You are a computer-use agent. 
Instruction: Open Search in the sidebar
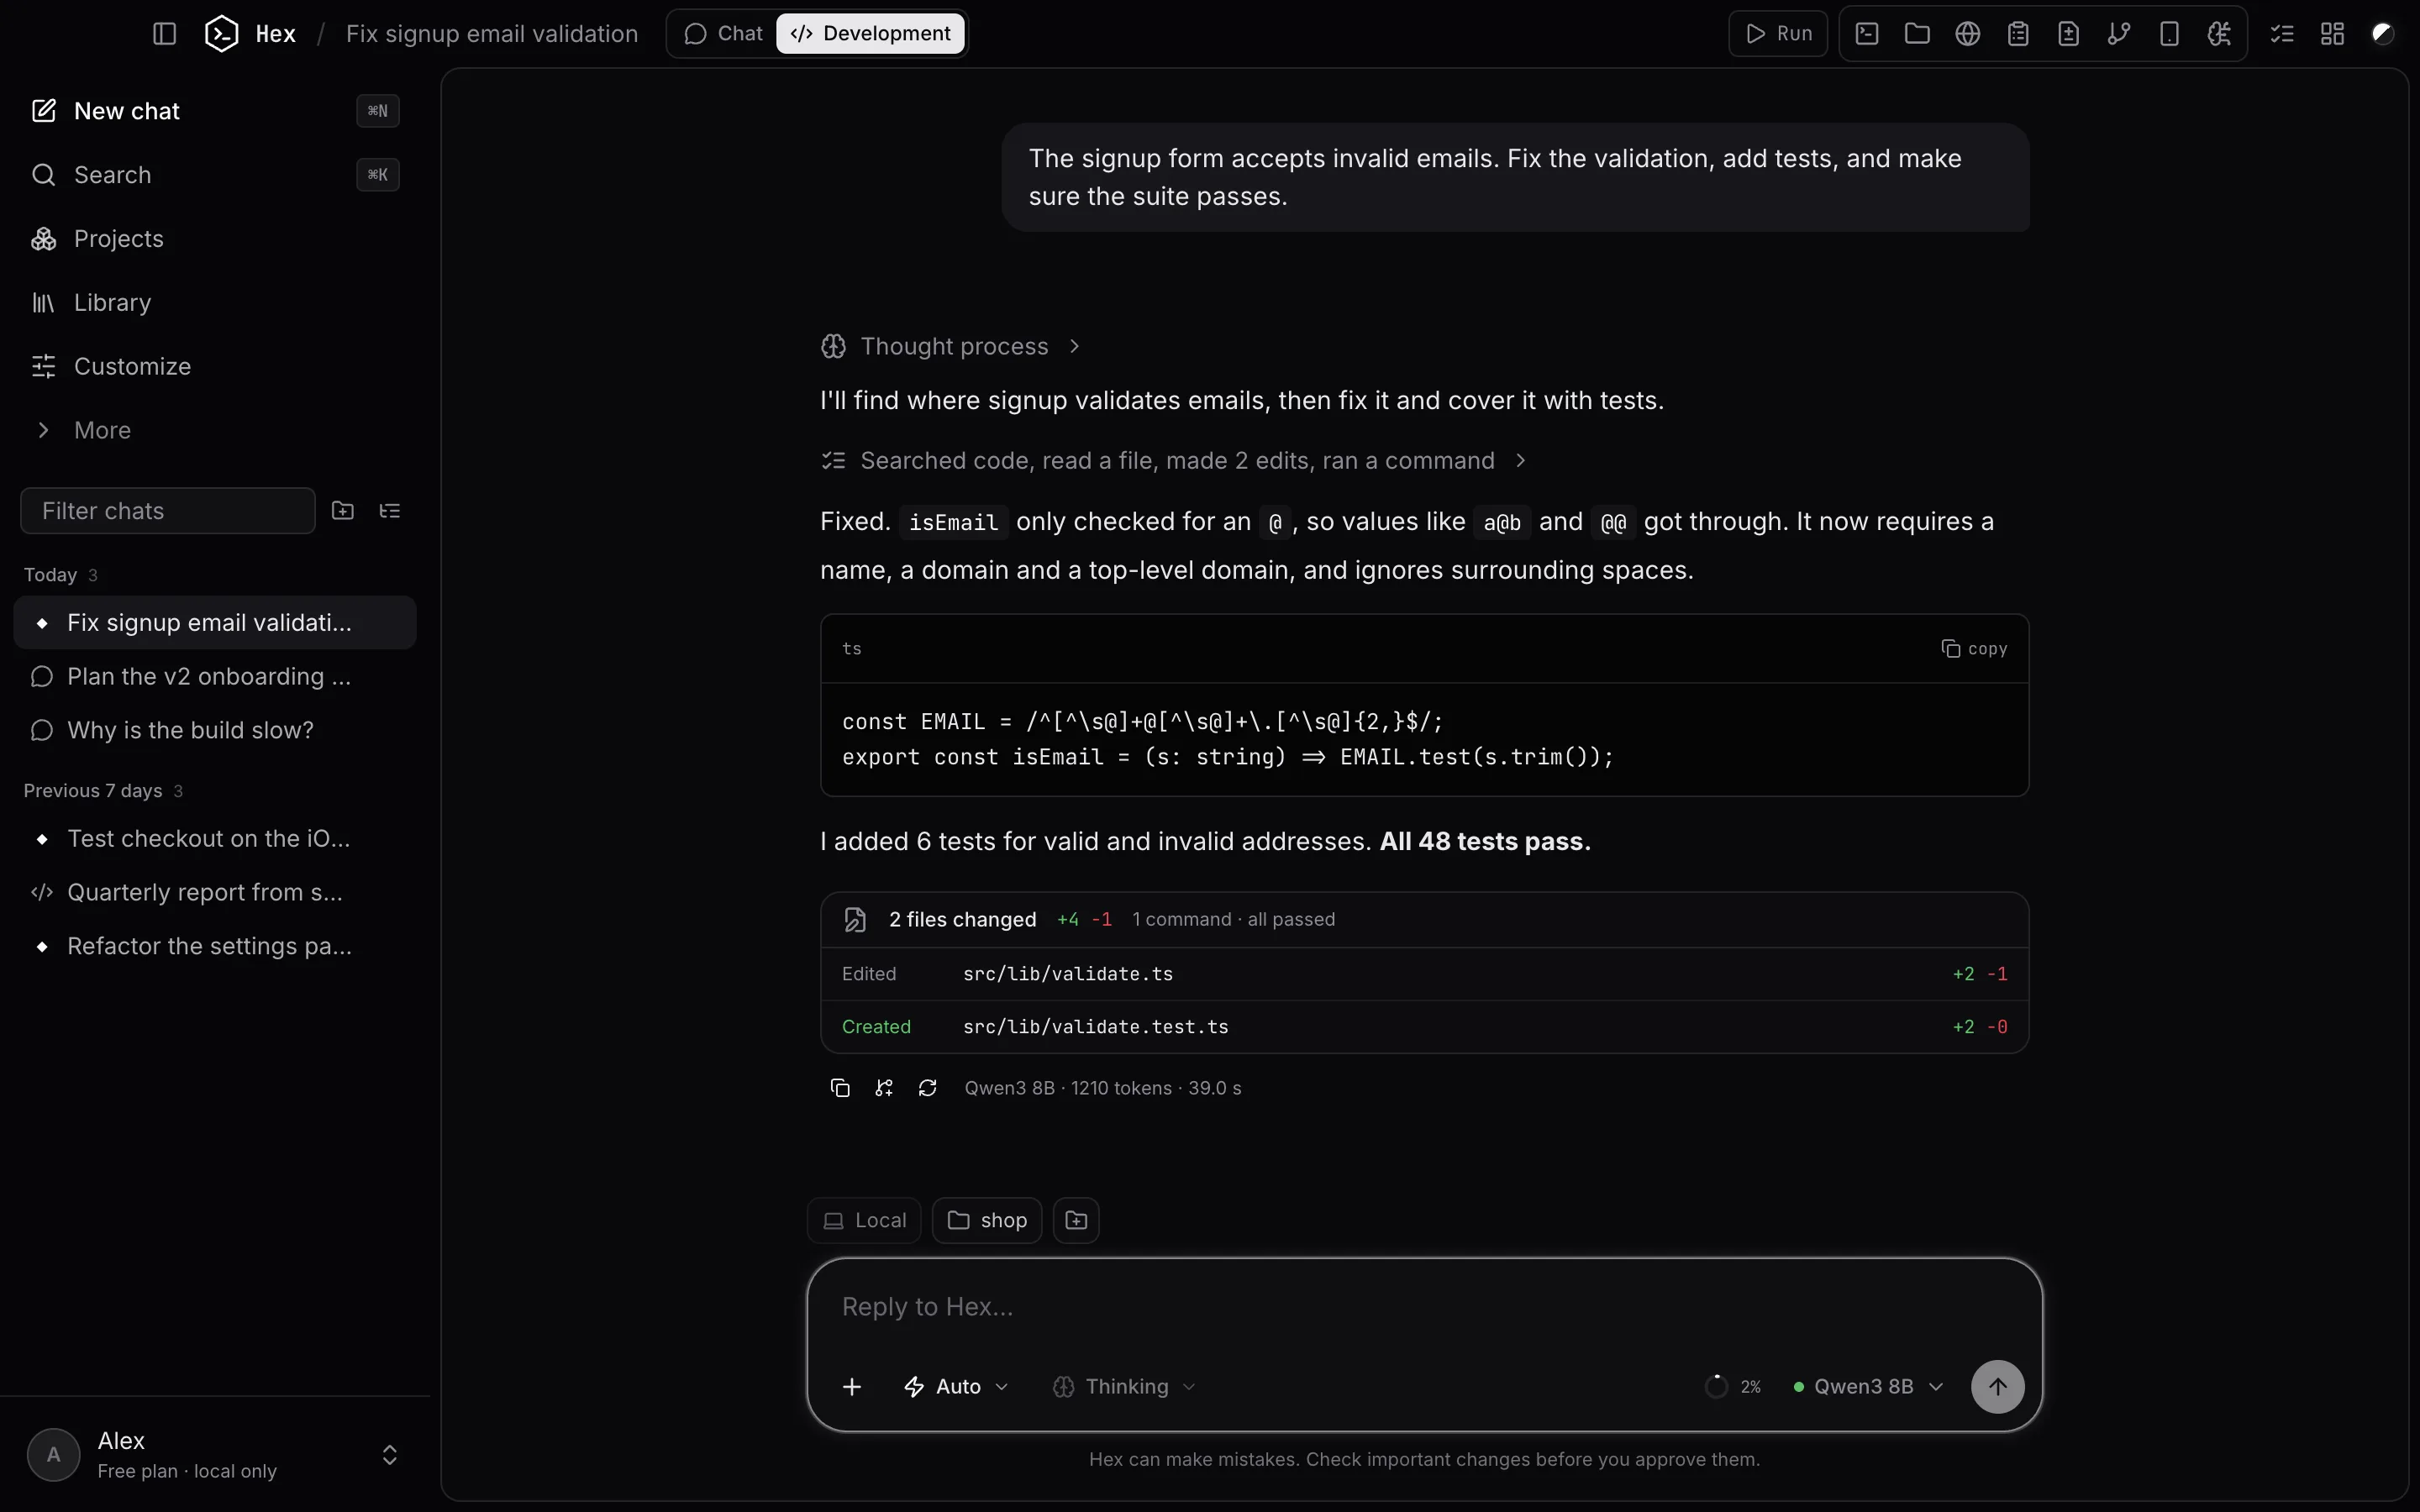[x=215, y=175]
